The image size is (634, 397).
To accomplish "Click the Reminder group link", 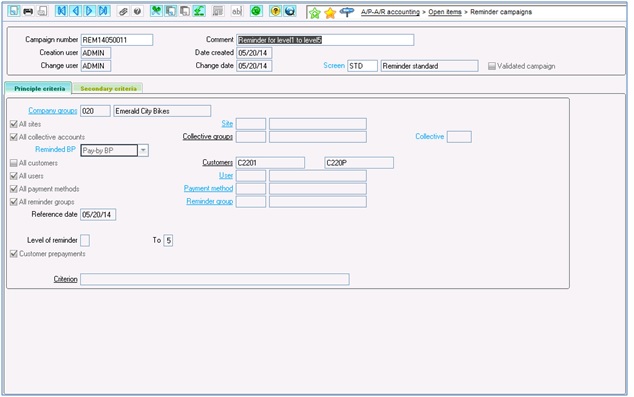I will [209, 201].
